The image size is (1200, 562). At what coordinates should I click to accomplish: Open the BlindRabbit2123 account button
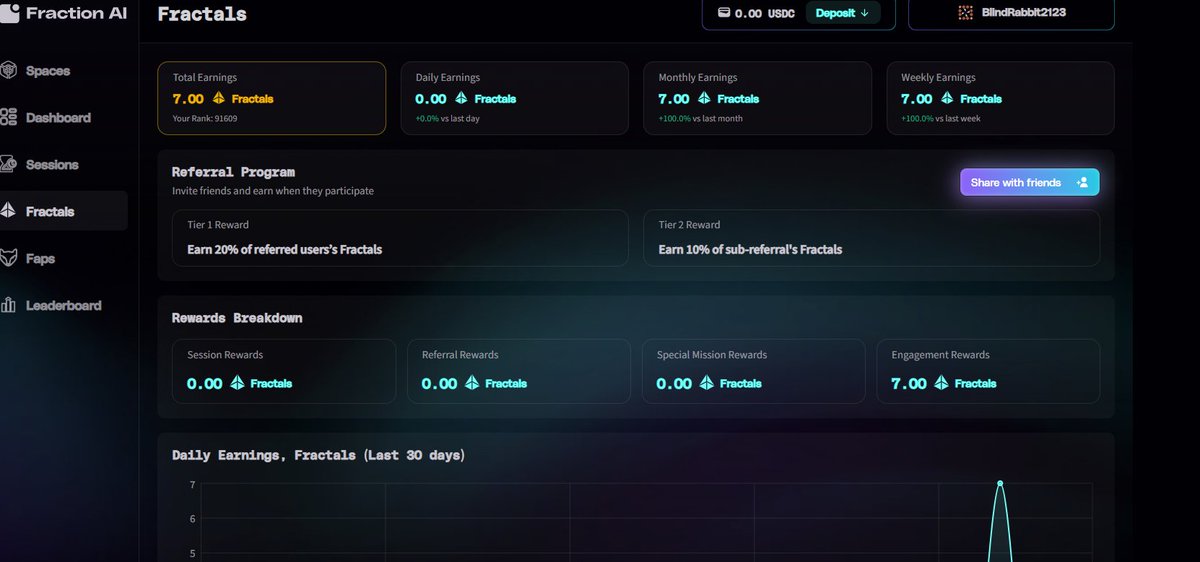(x=1011, y=13)
